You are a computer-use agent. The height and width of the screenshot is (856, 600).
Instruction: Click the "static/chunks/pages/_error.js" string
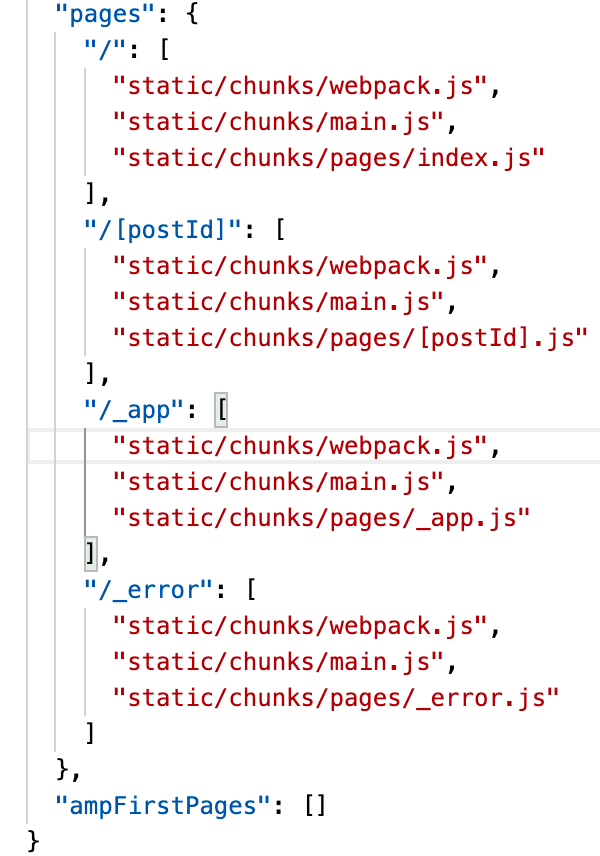click(336, 698)
